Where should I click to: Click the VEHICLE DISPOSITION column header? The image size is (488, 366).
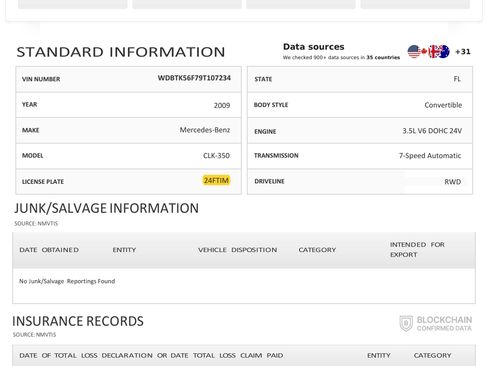pyautogui.click(x=237, y=250)
